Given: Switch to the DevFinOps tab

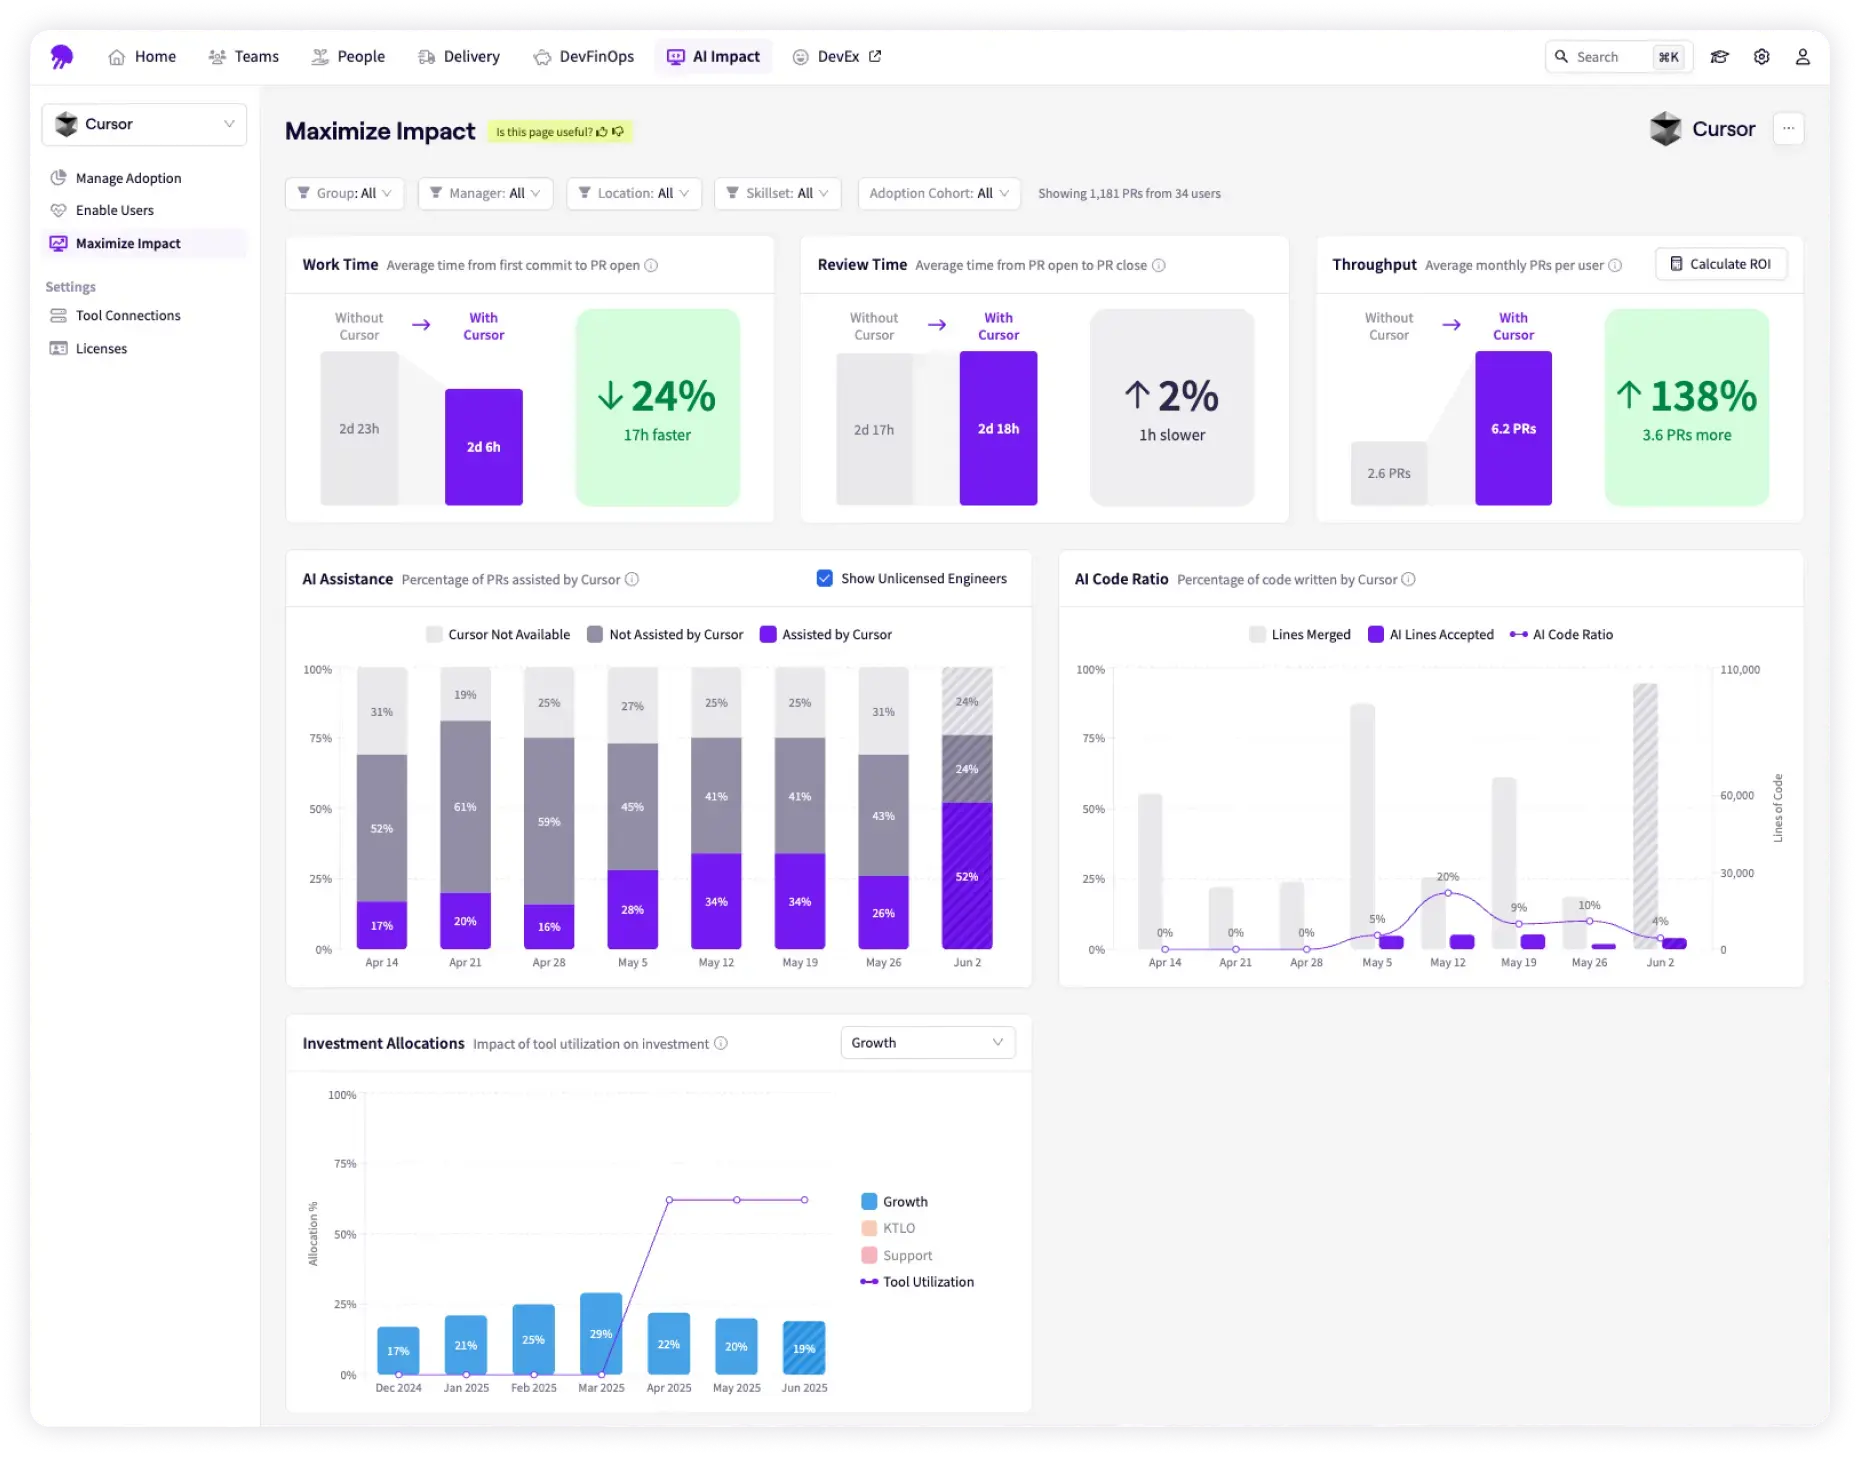Looking at the screenshot, I should [x=584, y=57].
